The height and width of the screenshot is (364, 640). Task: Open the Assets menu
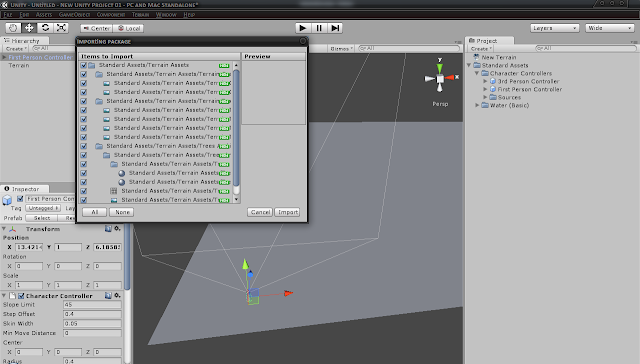point(44,15)
